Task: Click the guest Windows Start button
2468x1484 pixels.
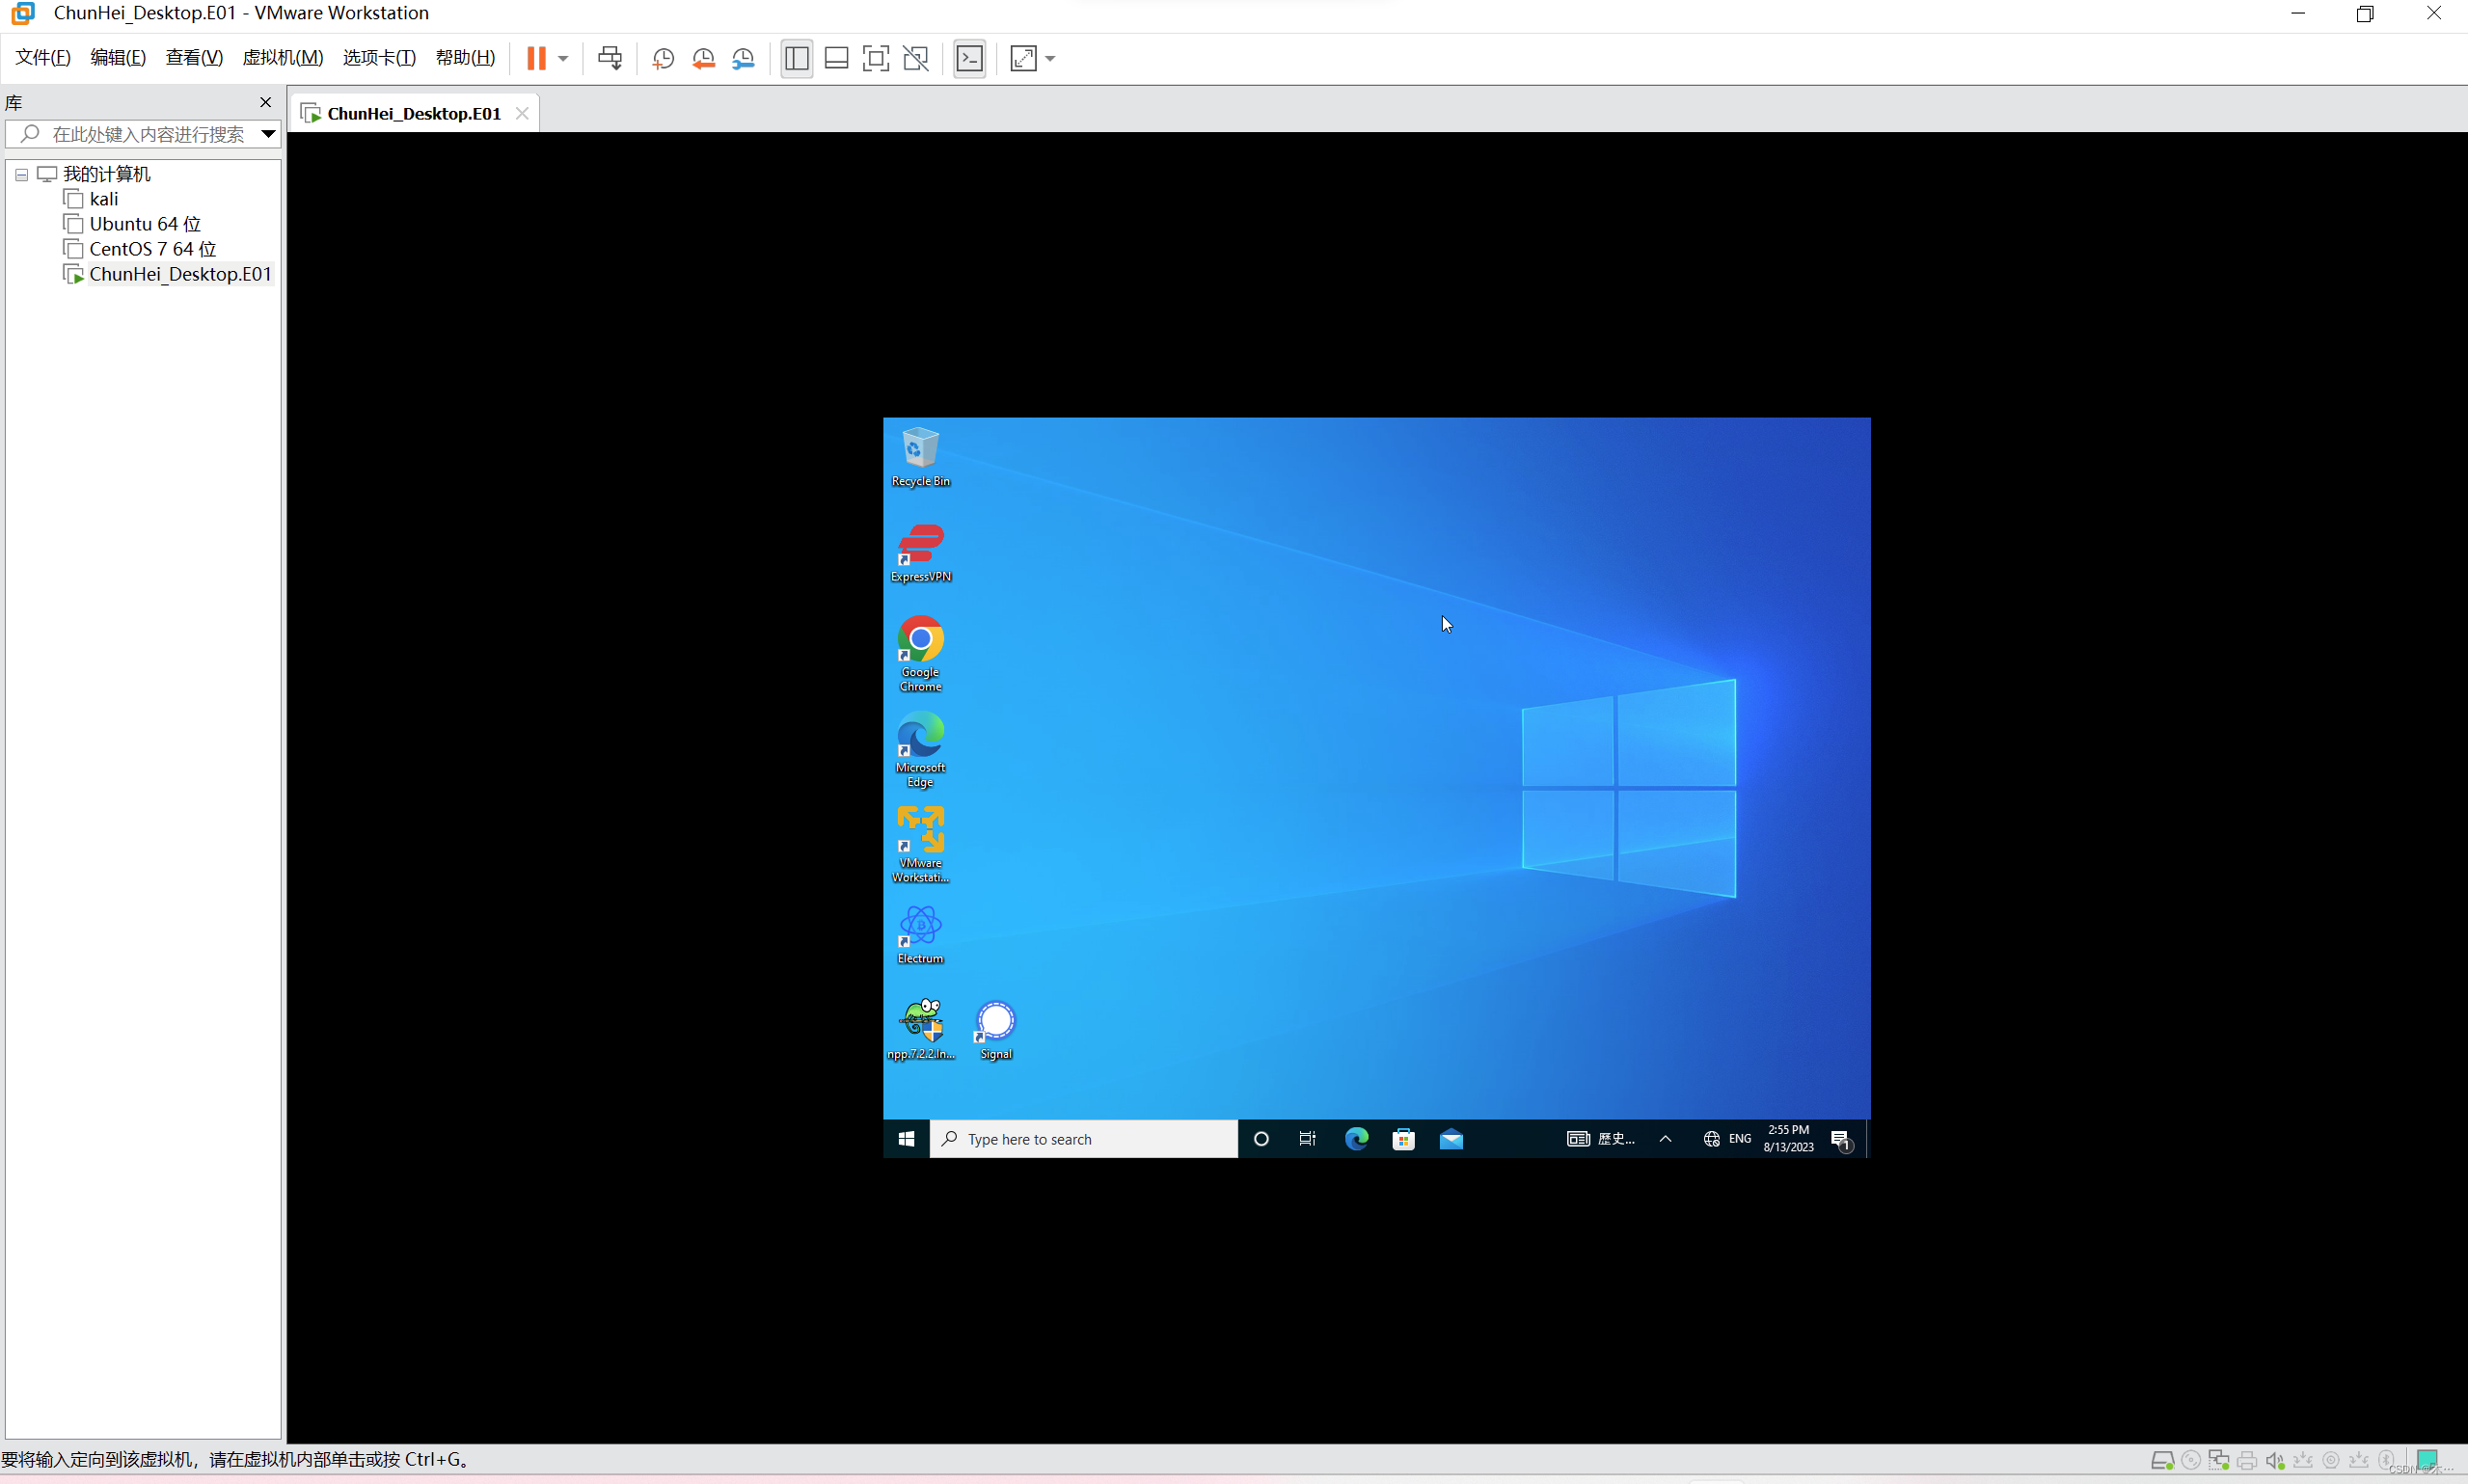Action: click(906, 1138)
